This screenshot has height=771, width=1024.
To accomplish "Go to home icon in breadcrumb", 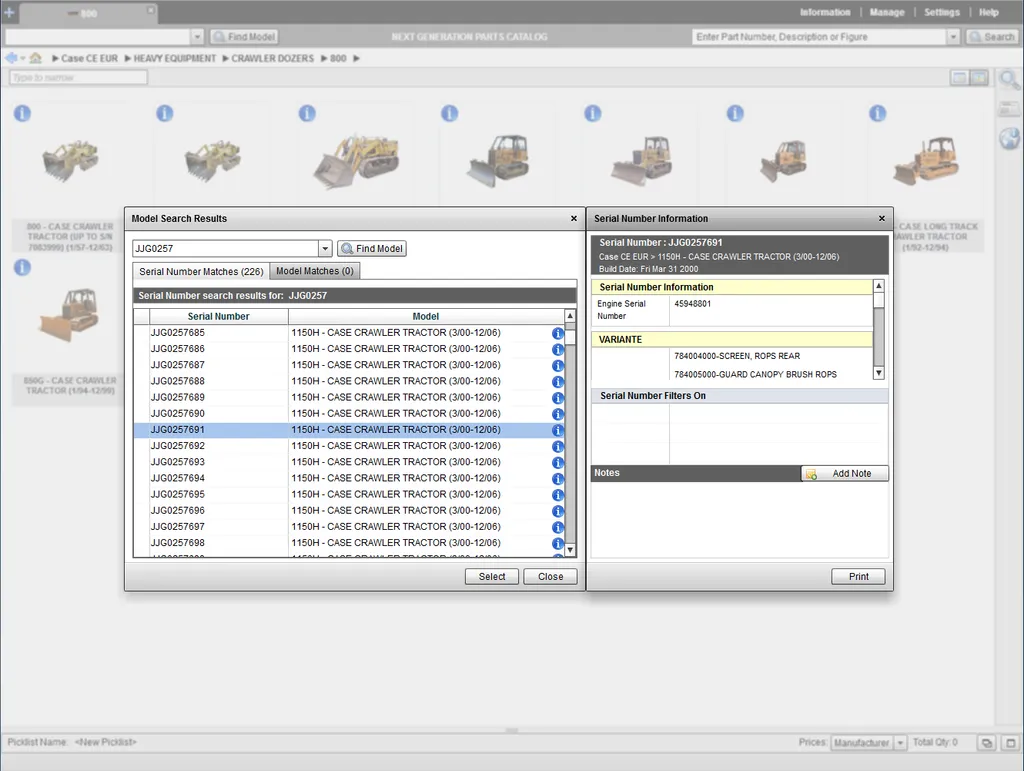I will [35, 58].
